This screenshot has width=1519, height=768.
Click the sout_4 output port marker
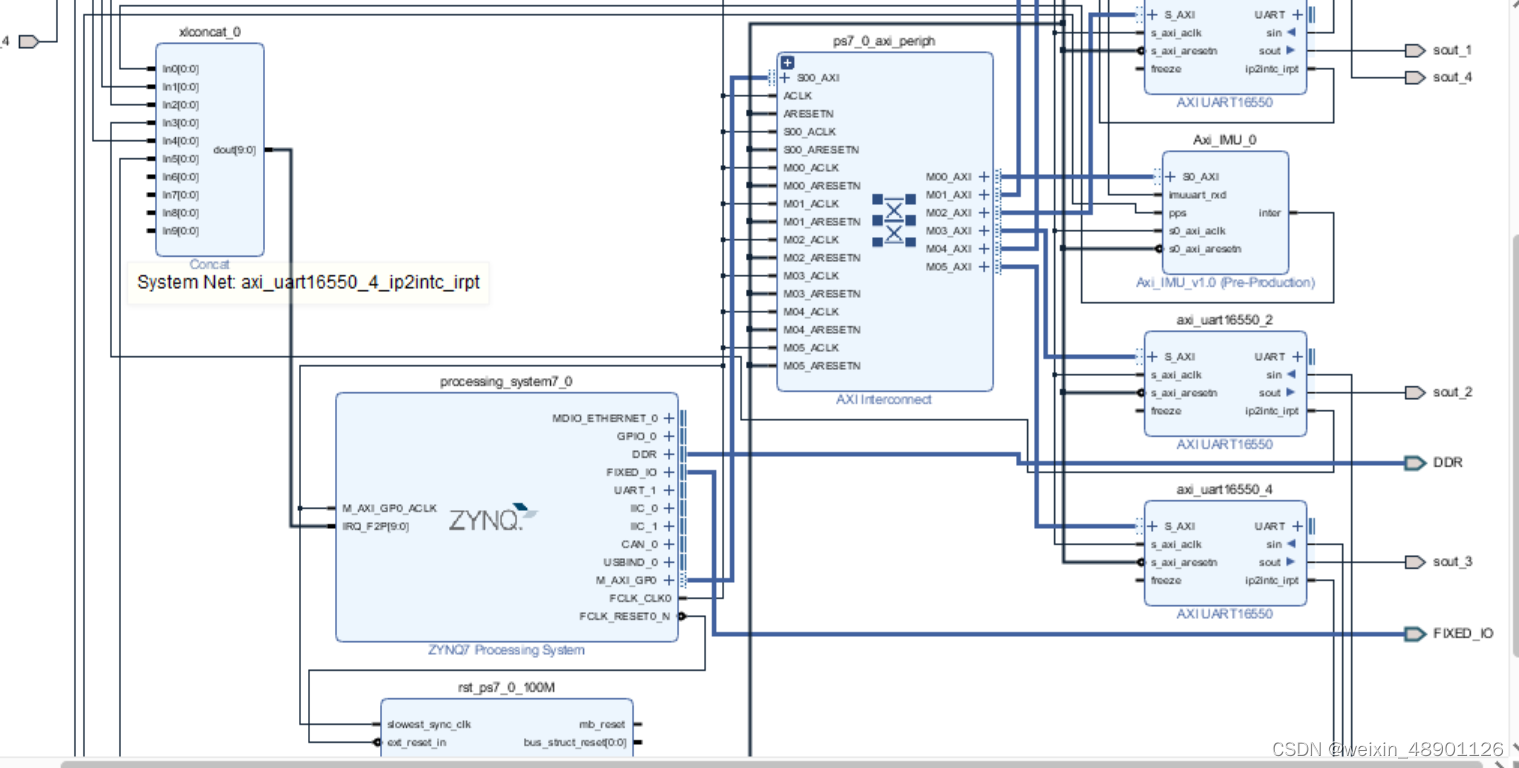click(1414, 77)
